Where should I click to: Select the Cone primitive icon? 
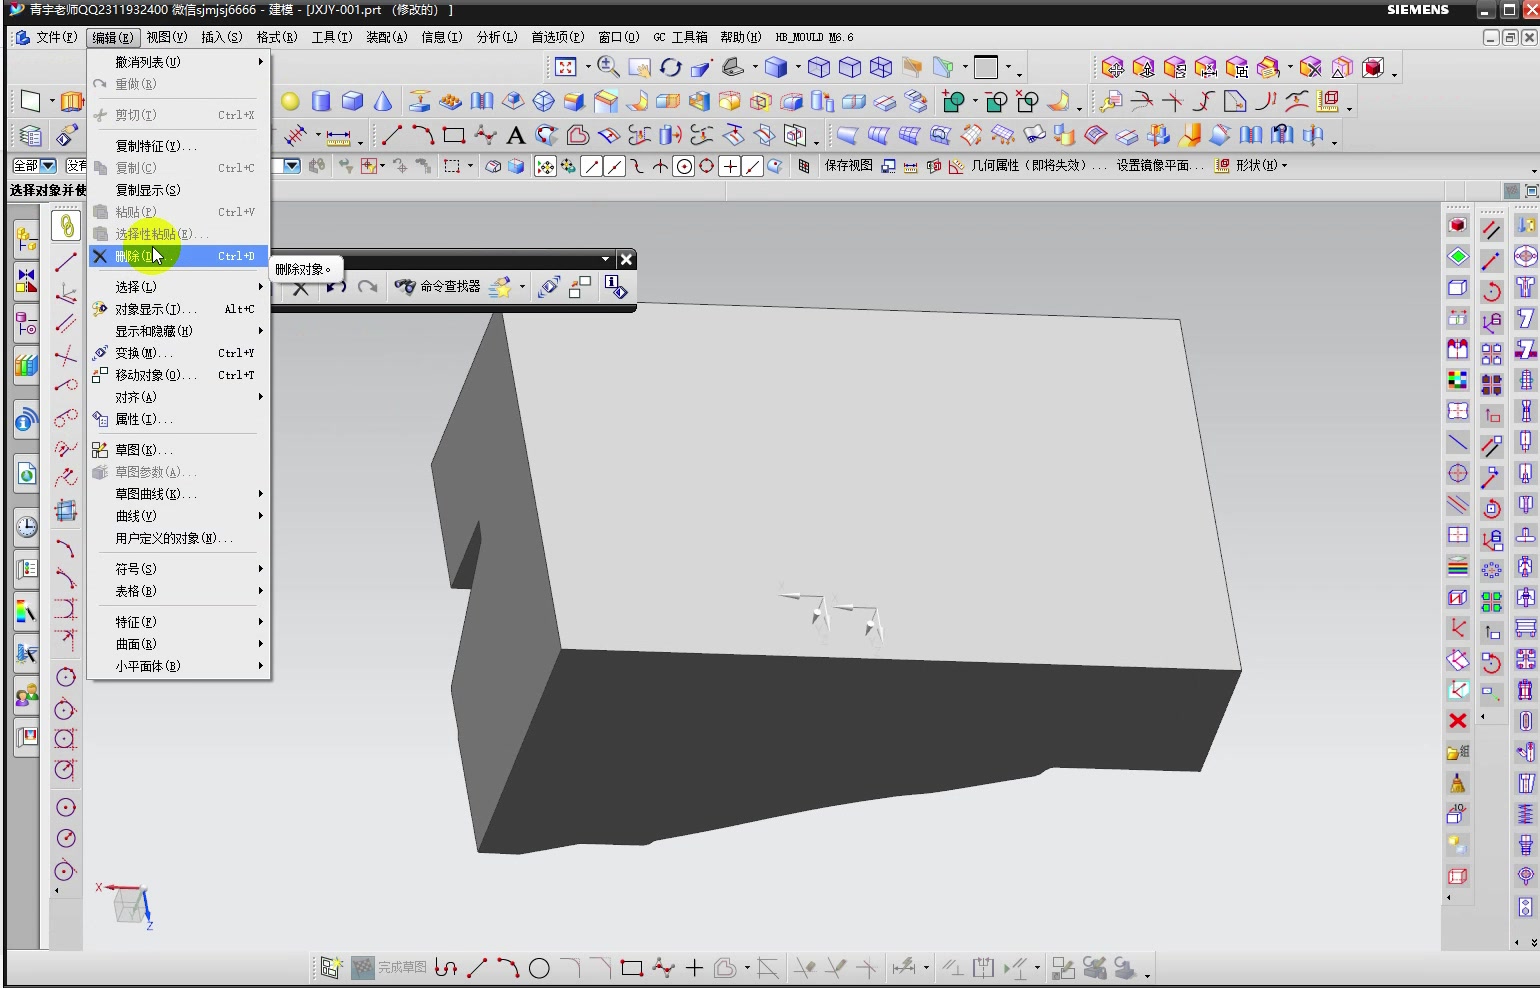[x=383, y=101]
